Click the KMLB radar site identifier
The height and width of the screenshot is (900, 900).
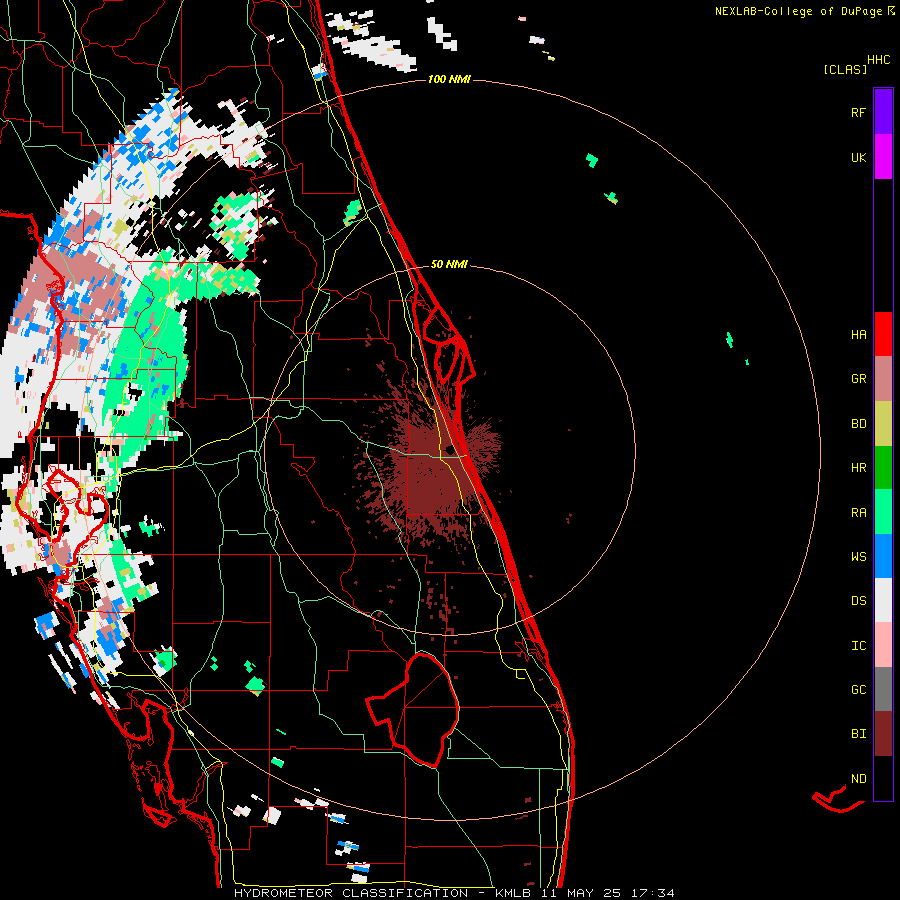click(513, 893)
